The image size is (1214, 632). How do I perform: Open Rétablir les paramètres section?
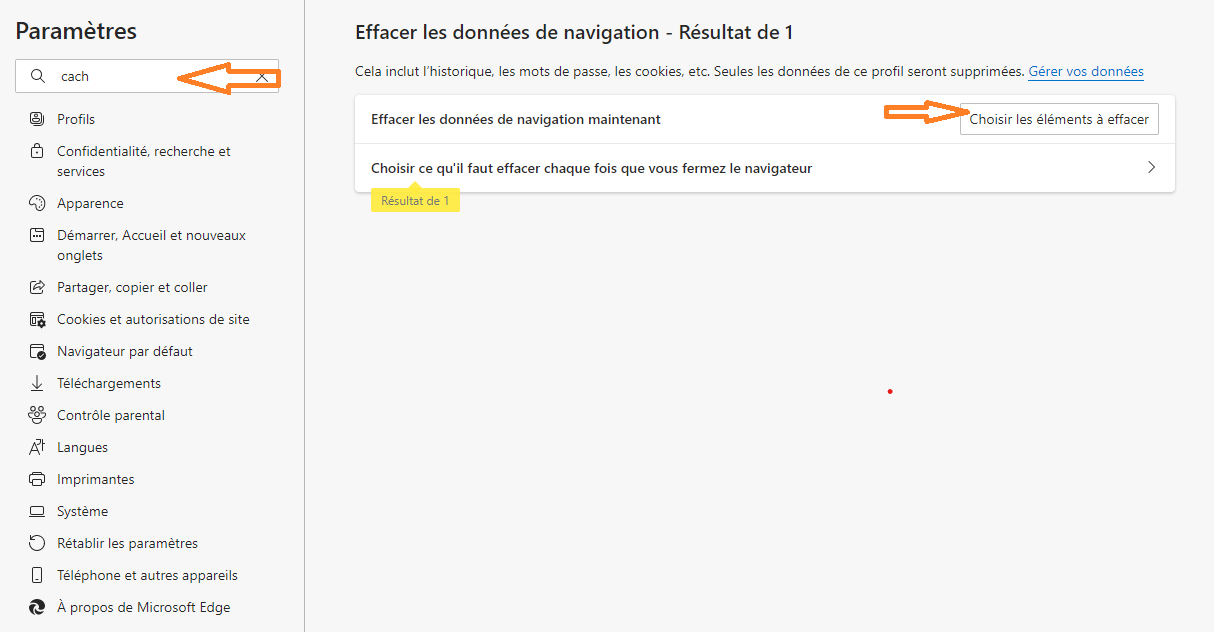pos(127,543)
